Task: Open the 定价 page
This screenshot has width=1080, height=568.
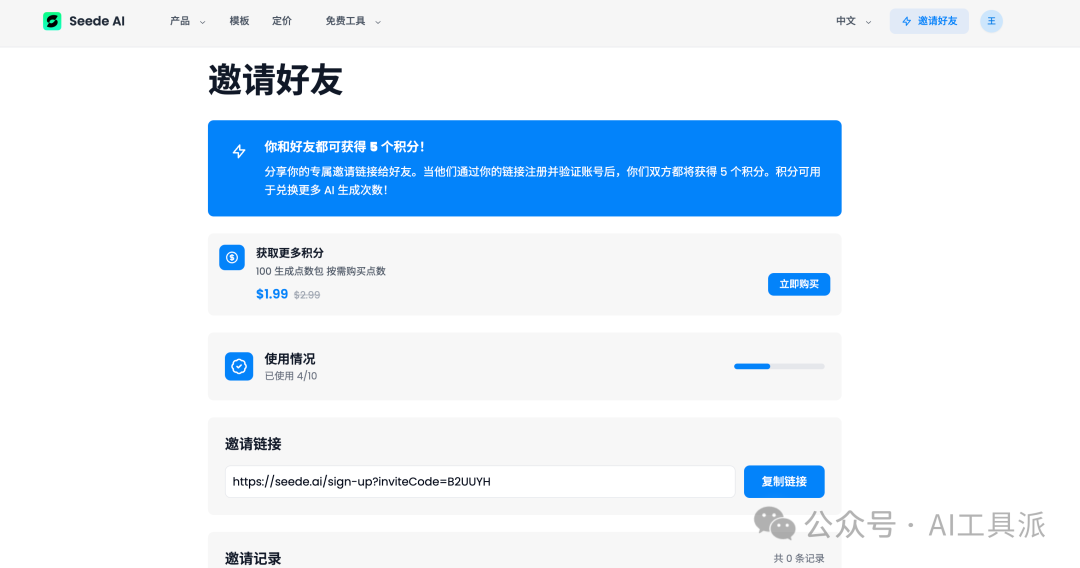Action: 282,21
